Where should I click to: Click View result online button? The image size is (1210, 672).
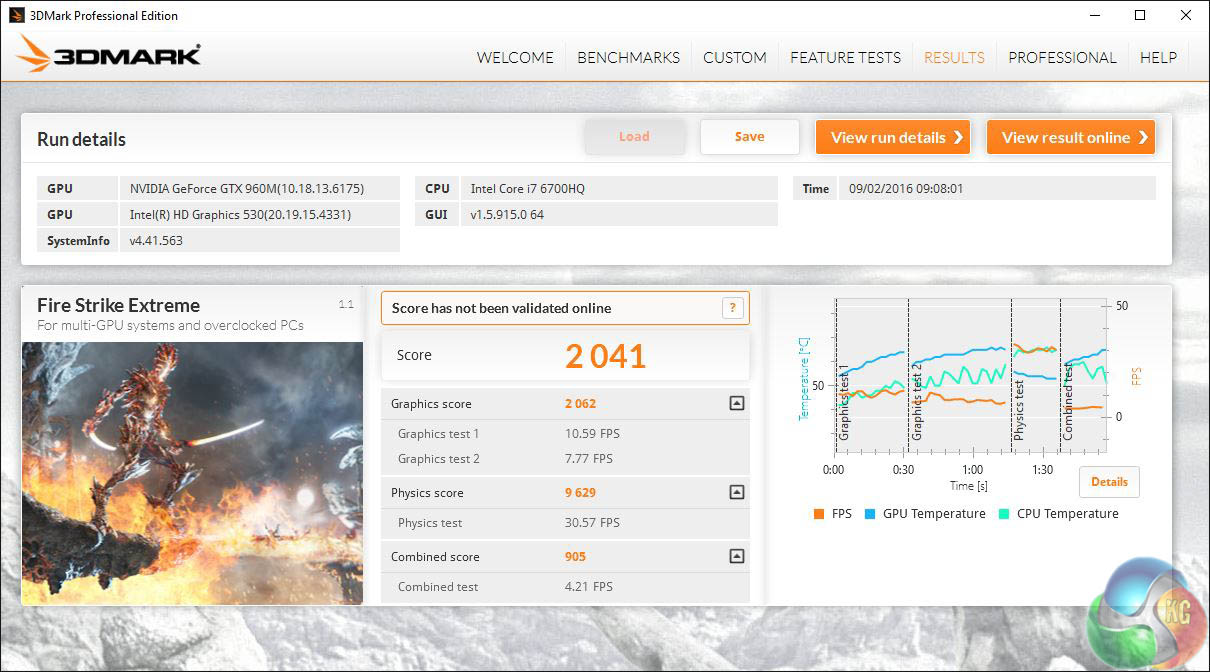click(1071, 137)
